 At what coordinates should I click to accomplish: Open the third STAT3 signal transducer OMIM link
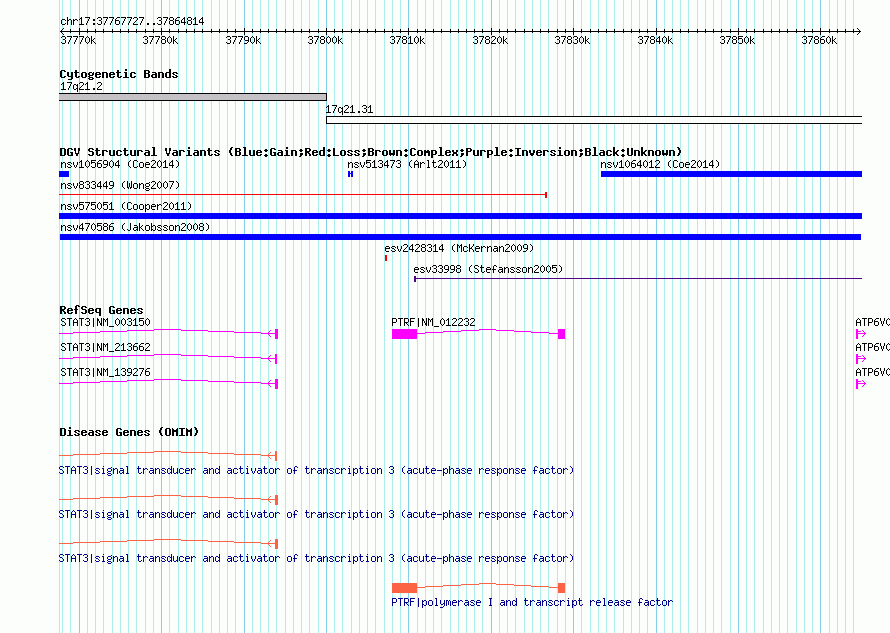[316, 558]
